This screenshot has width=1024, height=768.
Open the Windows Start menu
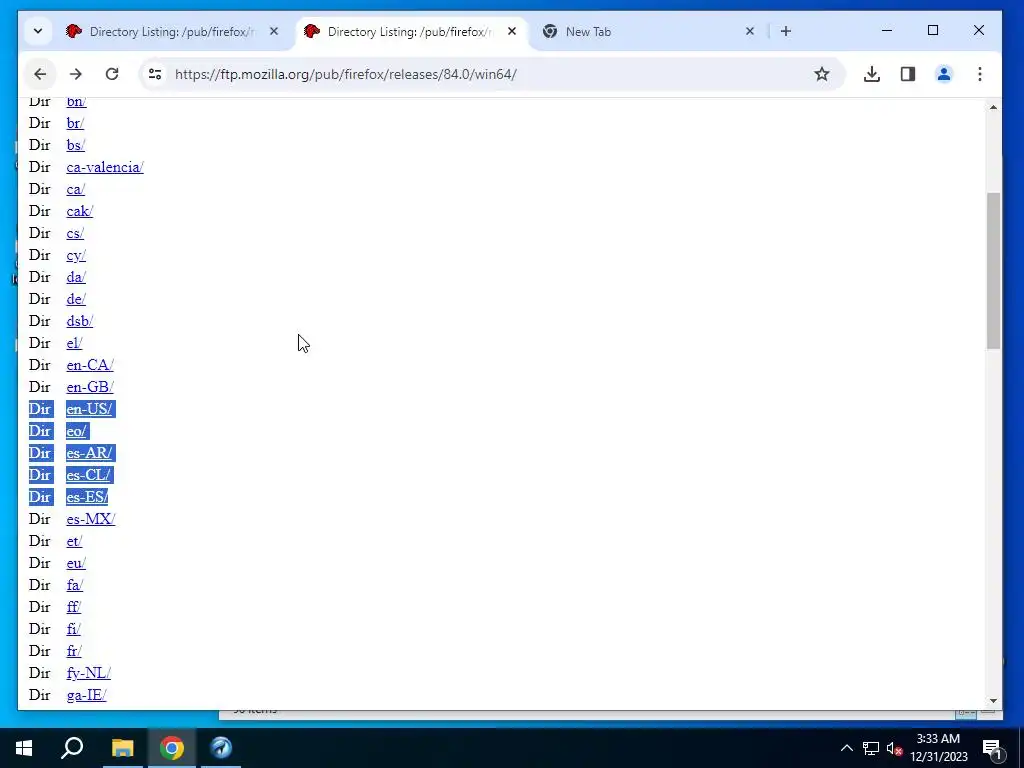click(24, 748)
